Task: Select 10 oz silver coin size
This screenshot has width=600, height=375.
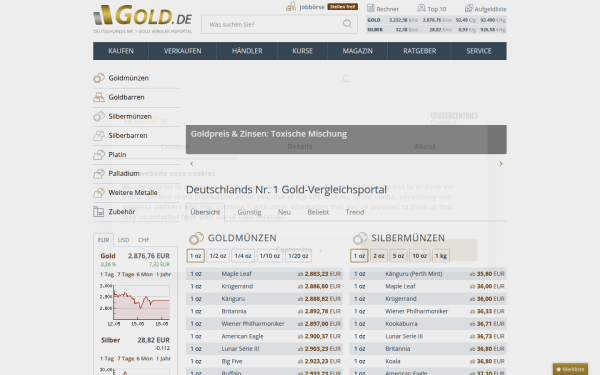Action: point(419,256)
